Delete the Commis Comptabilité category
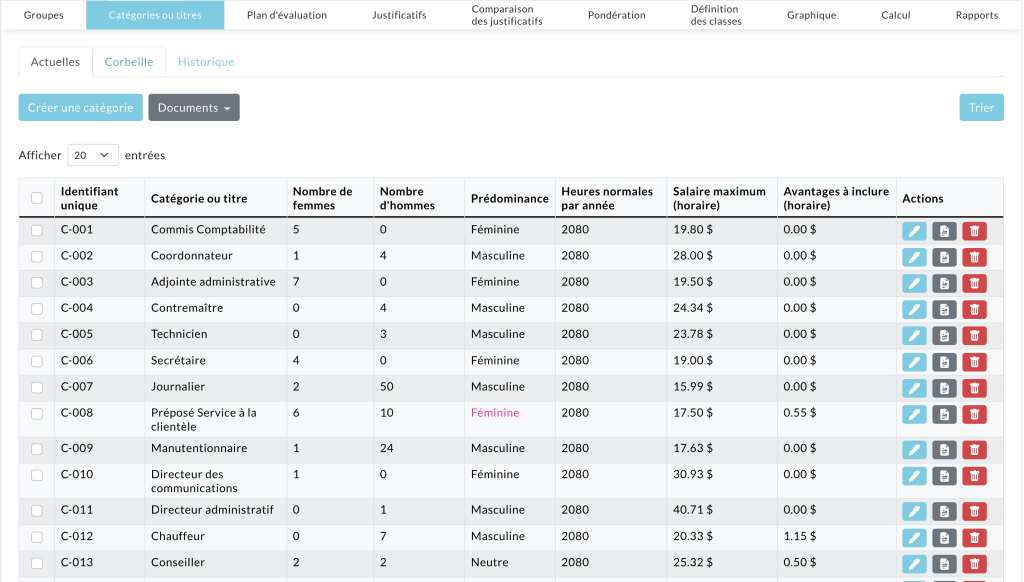Image resolution: width=1024 pixels, height=582 pixels. click(974, 231)
